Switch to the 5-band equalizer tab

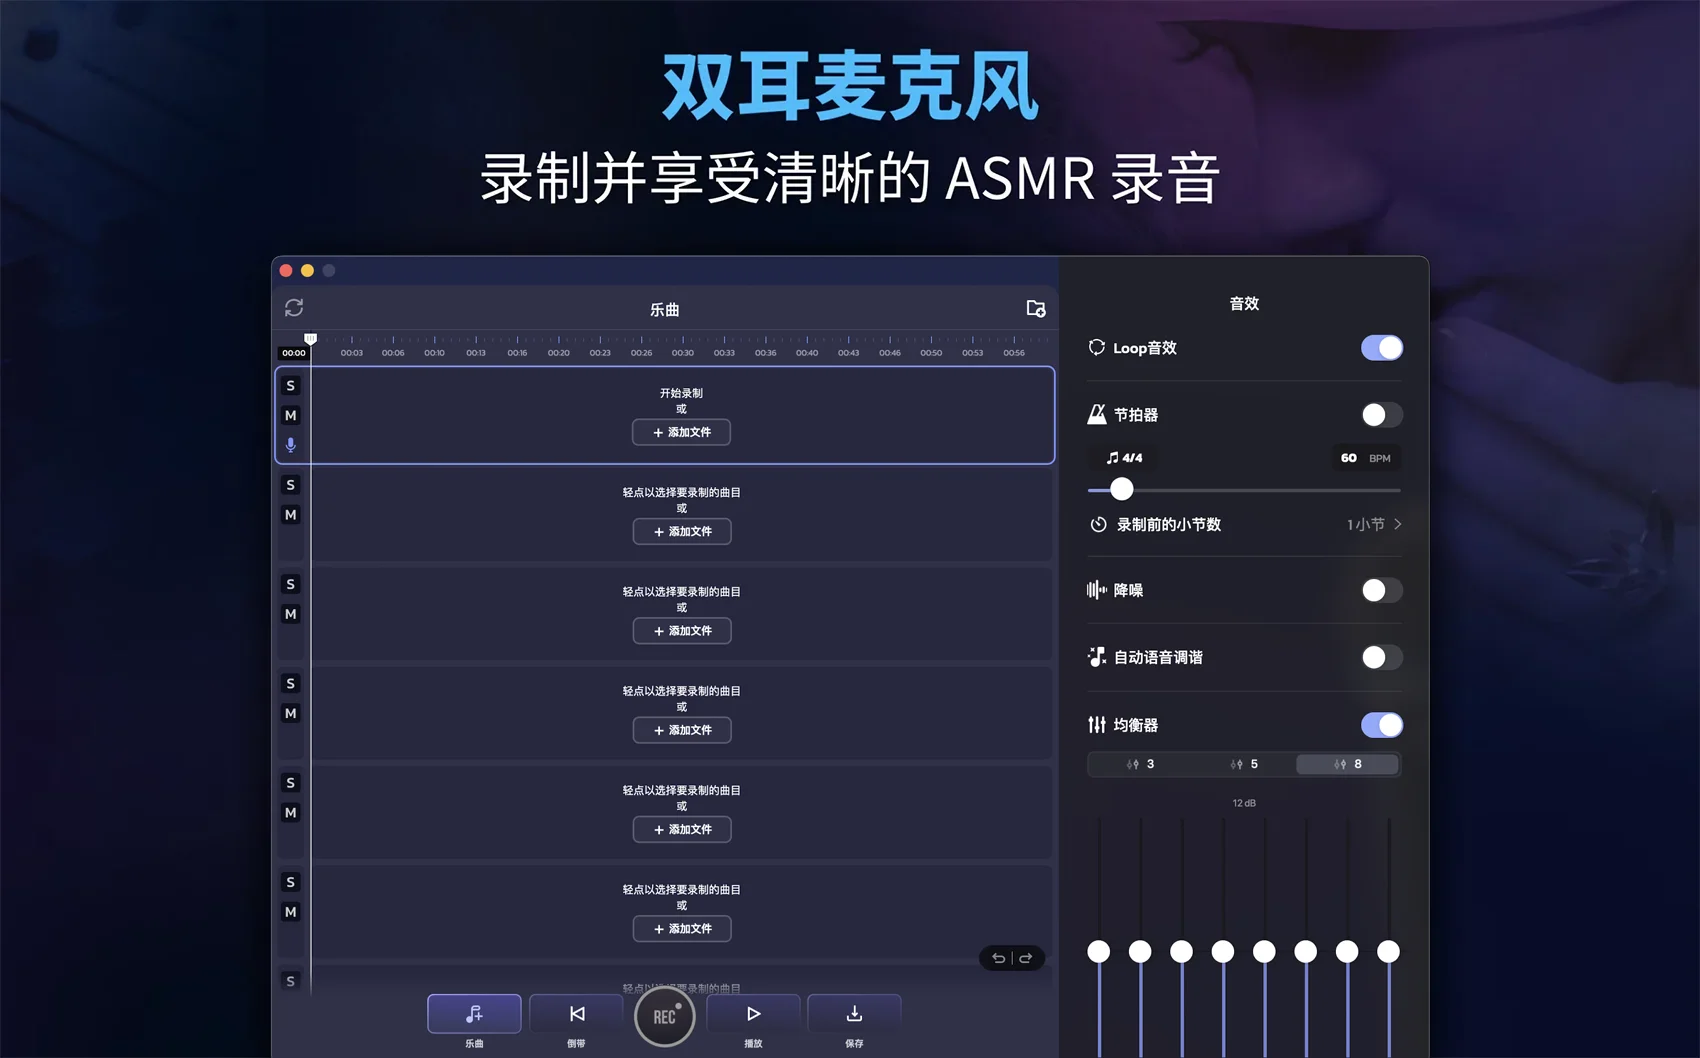pos(1244,764)
